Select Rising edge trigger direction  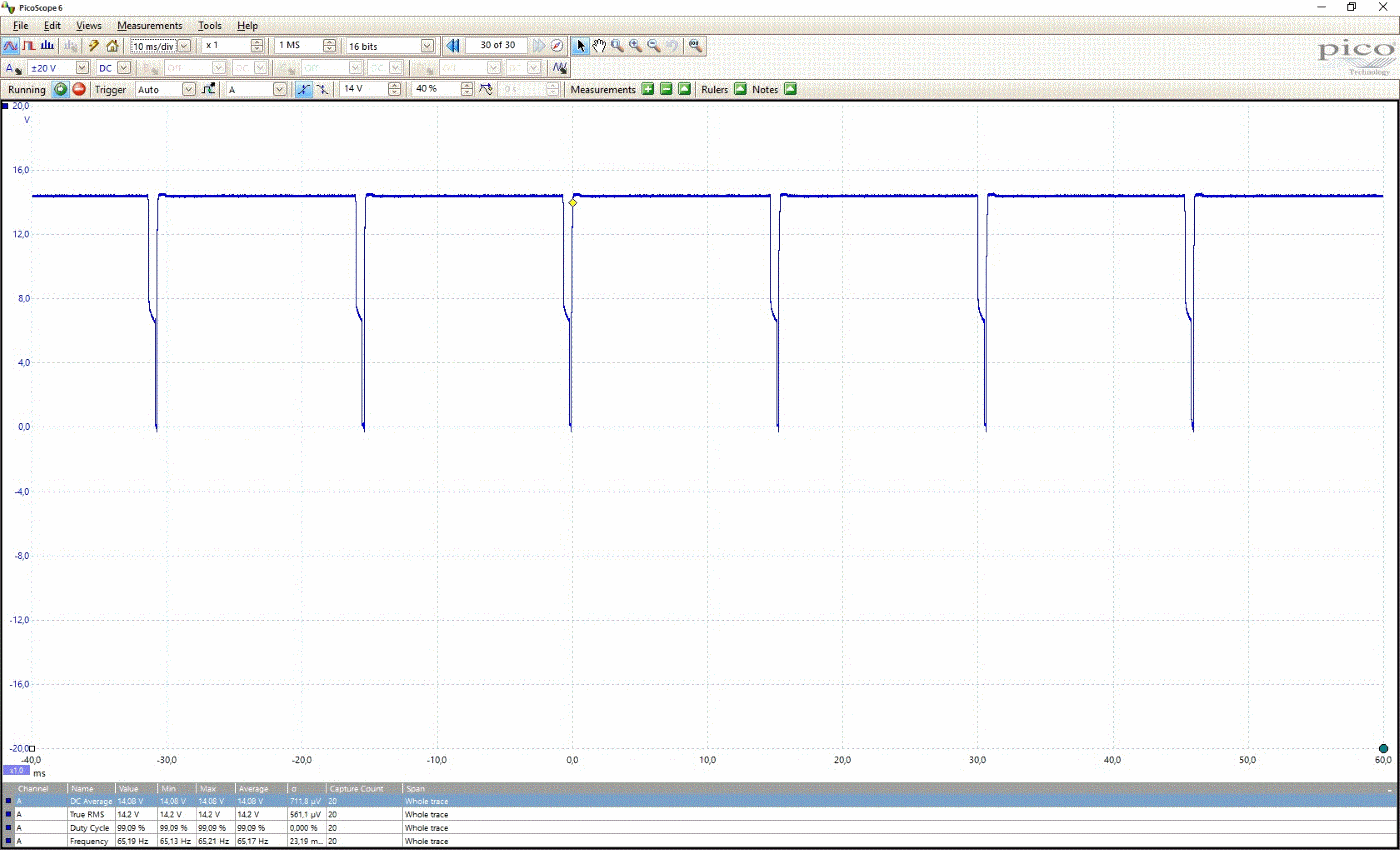point(303,89)
